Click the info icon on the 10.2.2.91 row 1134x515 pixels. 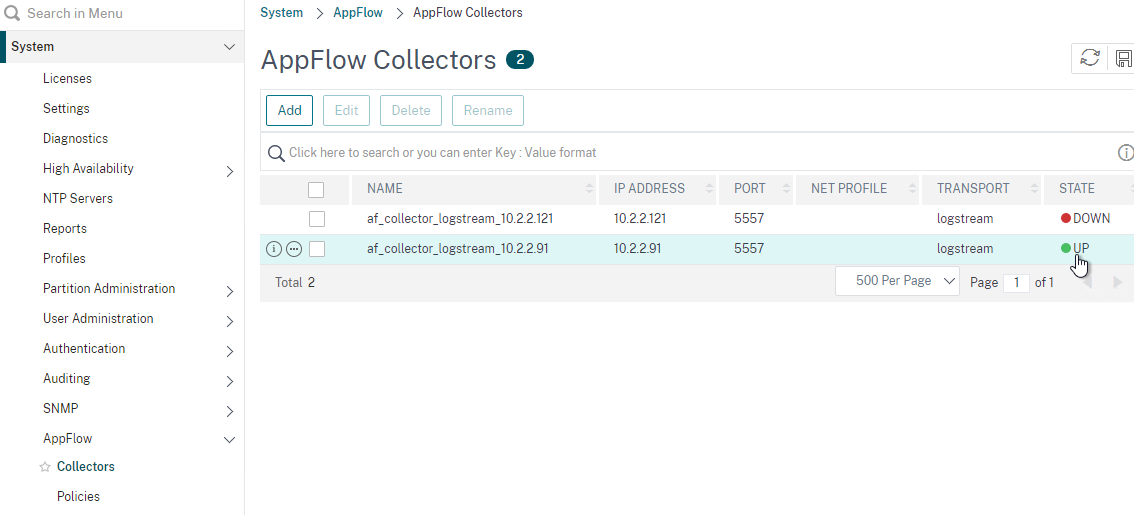[x=273, y=249]
